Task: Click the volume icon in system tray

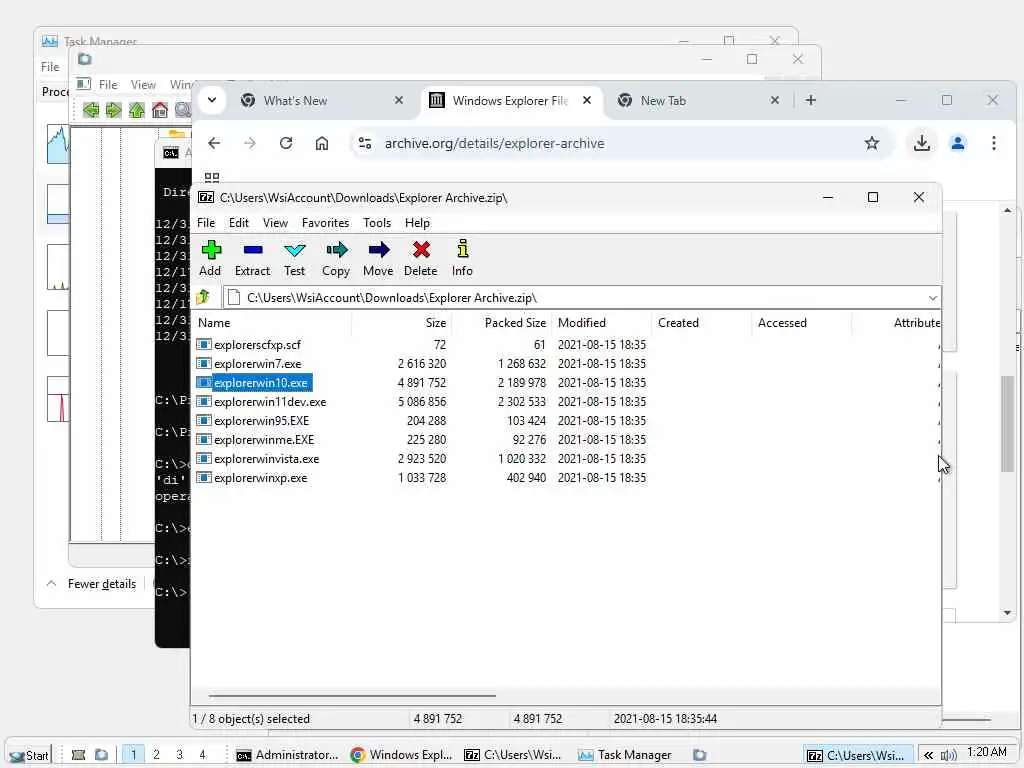Action: 948,755
